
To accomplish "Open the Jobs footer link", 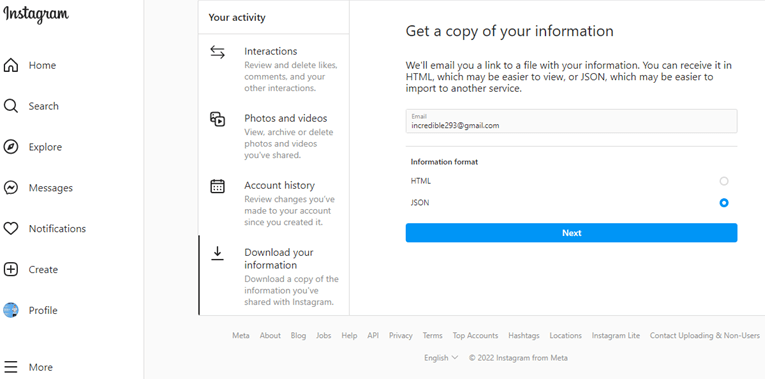I will [x=323, y=336].
